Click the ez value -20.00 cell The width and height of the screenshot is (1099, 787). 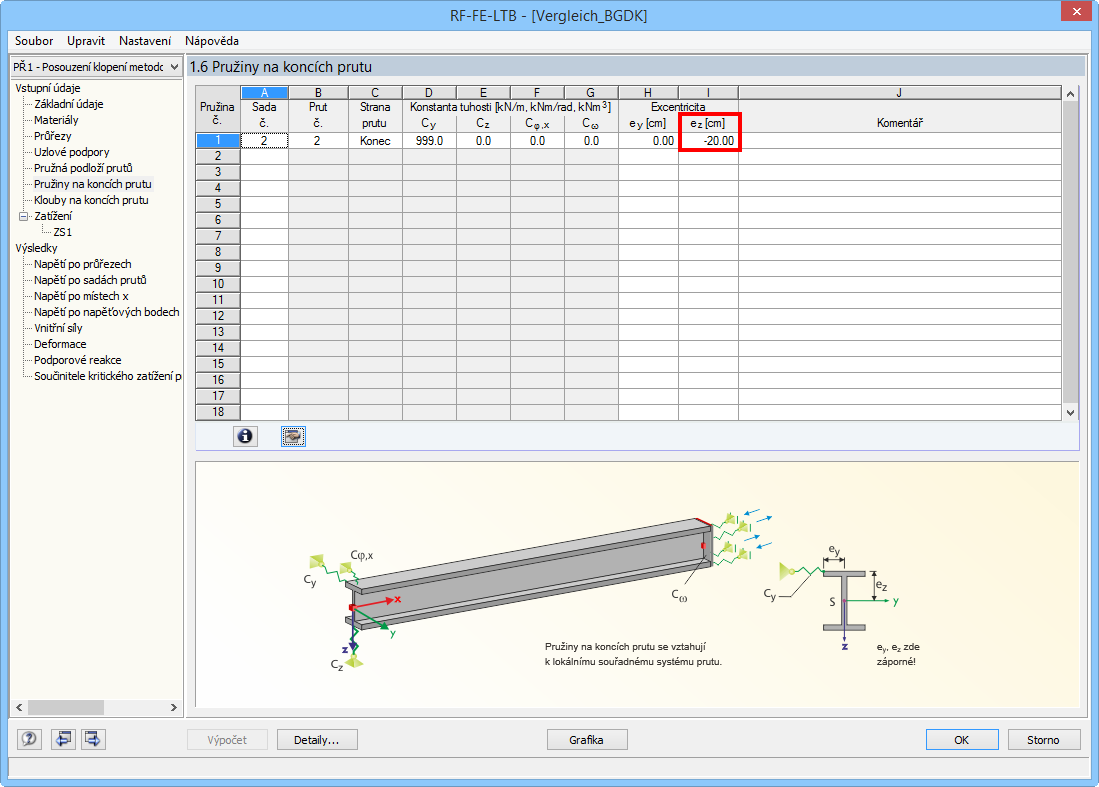(x=708, y=141)
